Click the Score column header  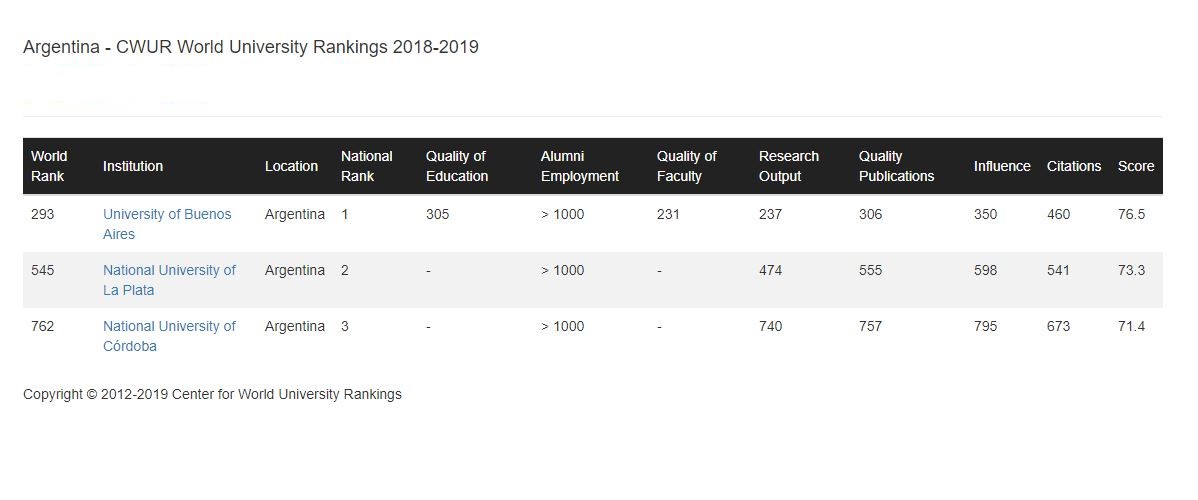[1136, 166]
